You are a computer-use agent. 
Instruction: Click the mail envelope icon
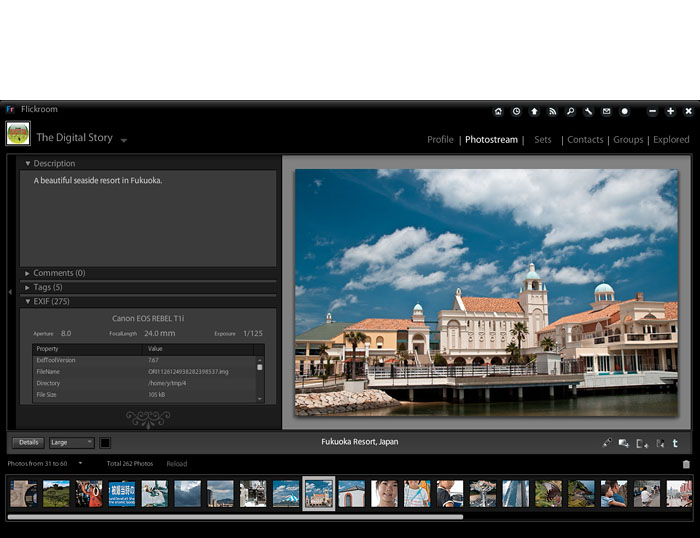pos(606,111)
